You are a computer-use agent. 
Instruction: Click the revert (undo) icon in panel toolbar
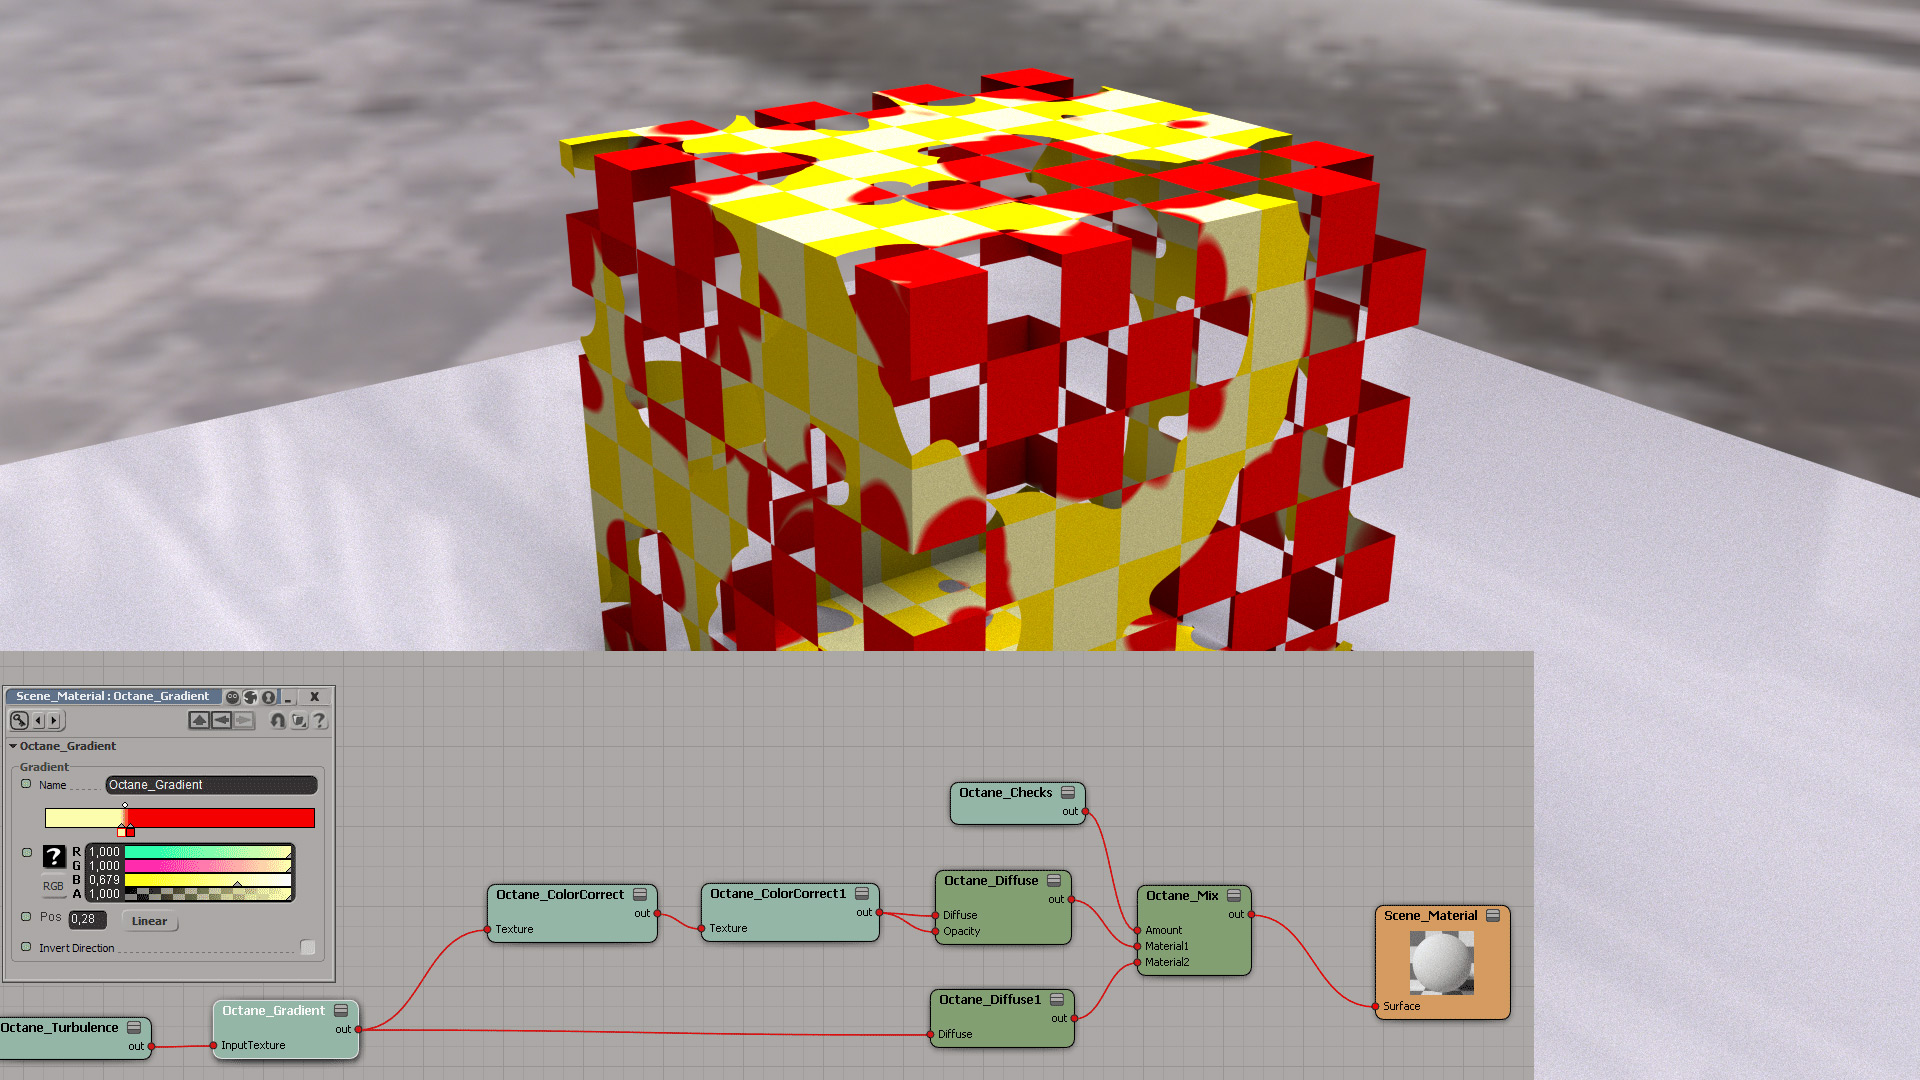[x=278, y=720]
